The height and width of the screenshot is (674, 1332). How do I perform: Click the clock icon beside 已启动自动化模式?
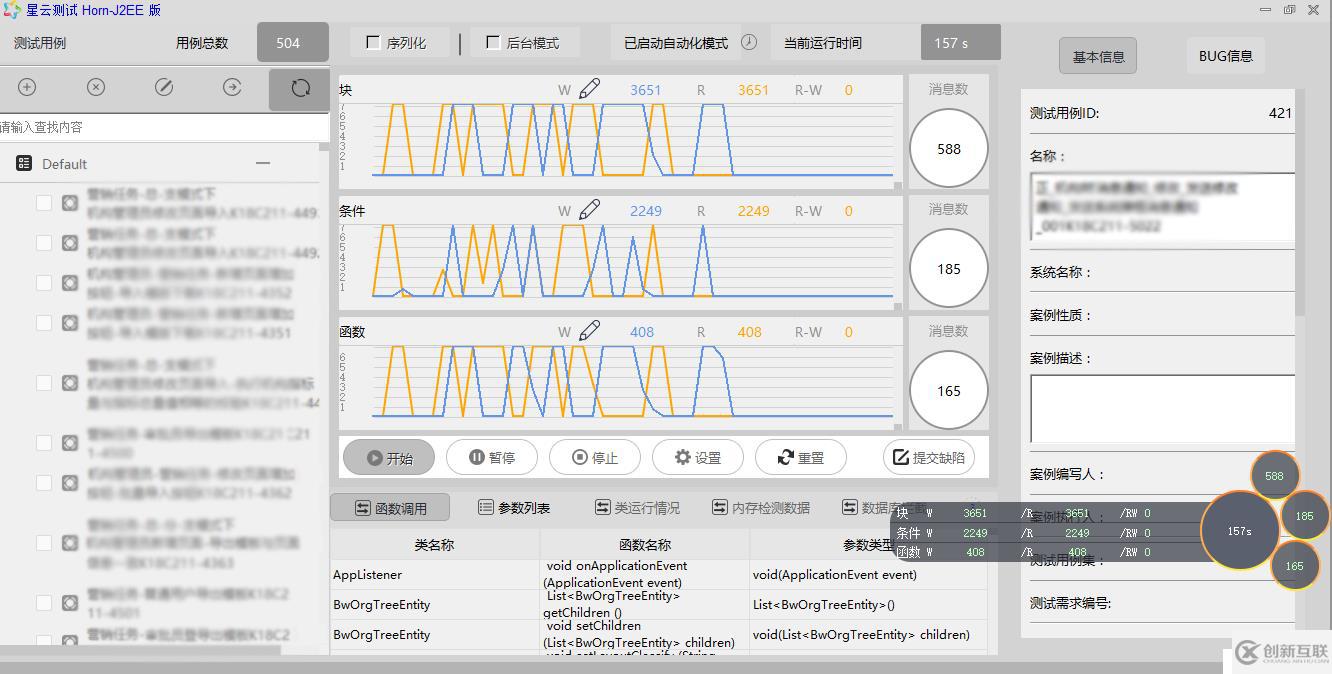[749, 43]
